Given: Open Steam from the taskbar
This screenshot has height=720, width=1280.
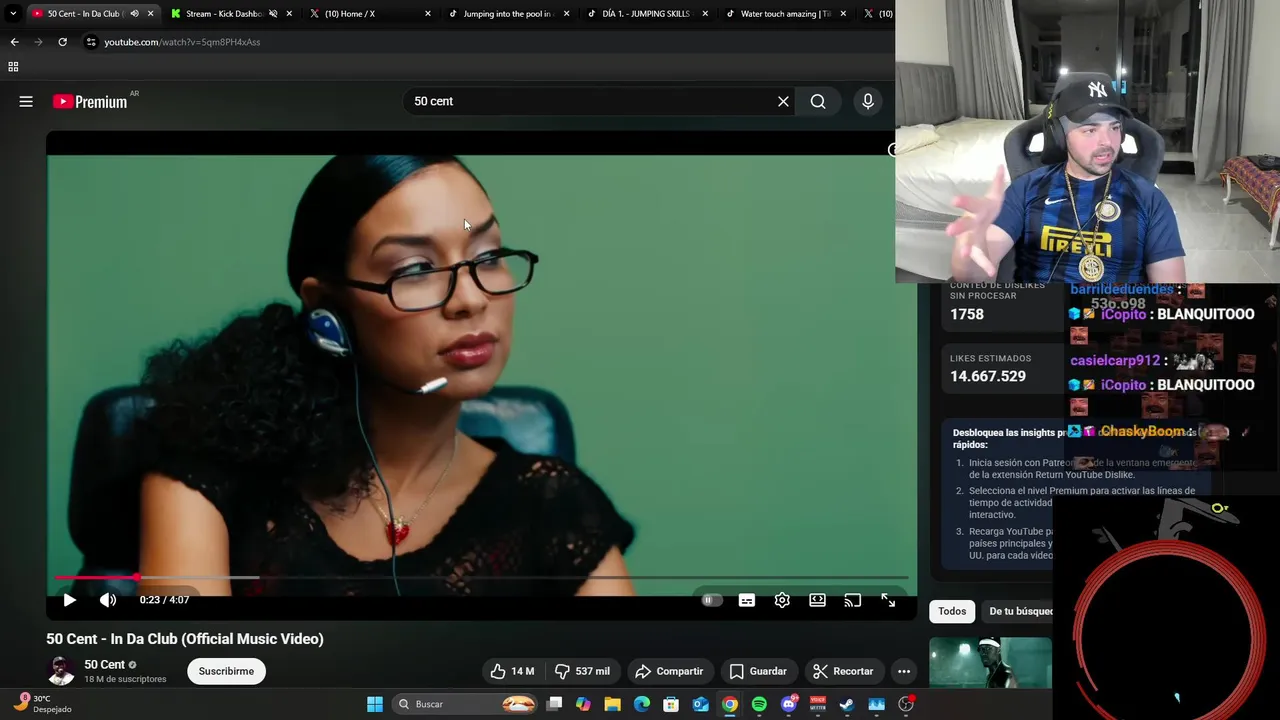Looking at the screenshot, I should click(847, 704).
